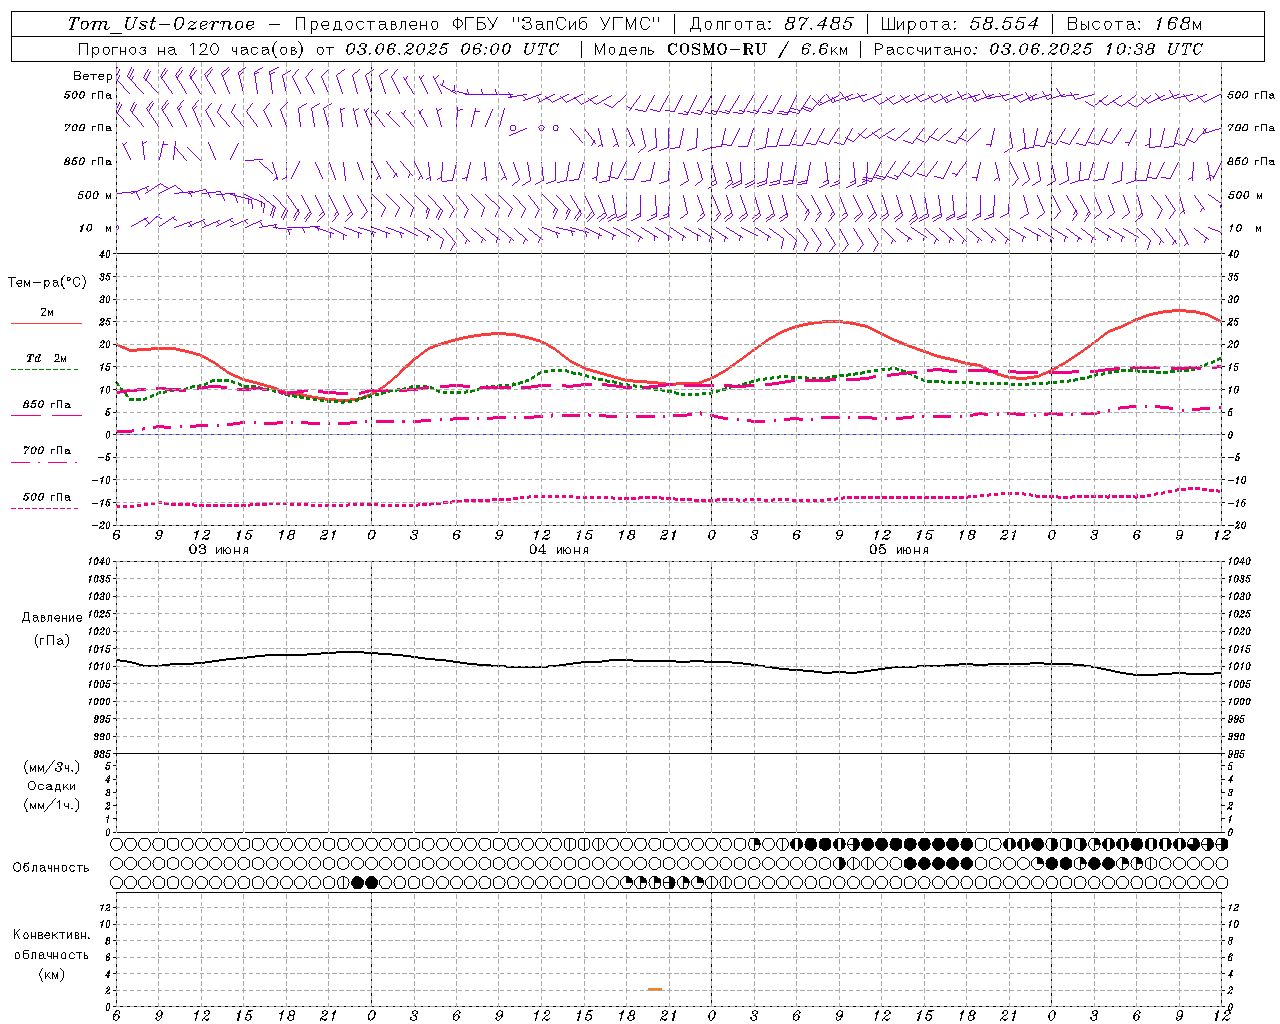Image resolution: width=1280 pixels, height=1024 pixels.
Task: Click the 2м temperature legend entry
Action: pyautogui.click(x=47, y=313)
